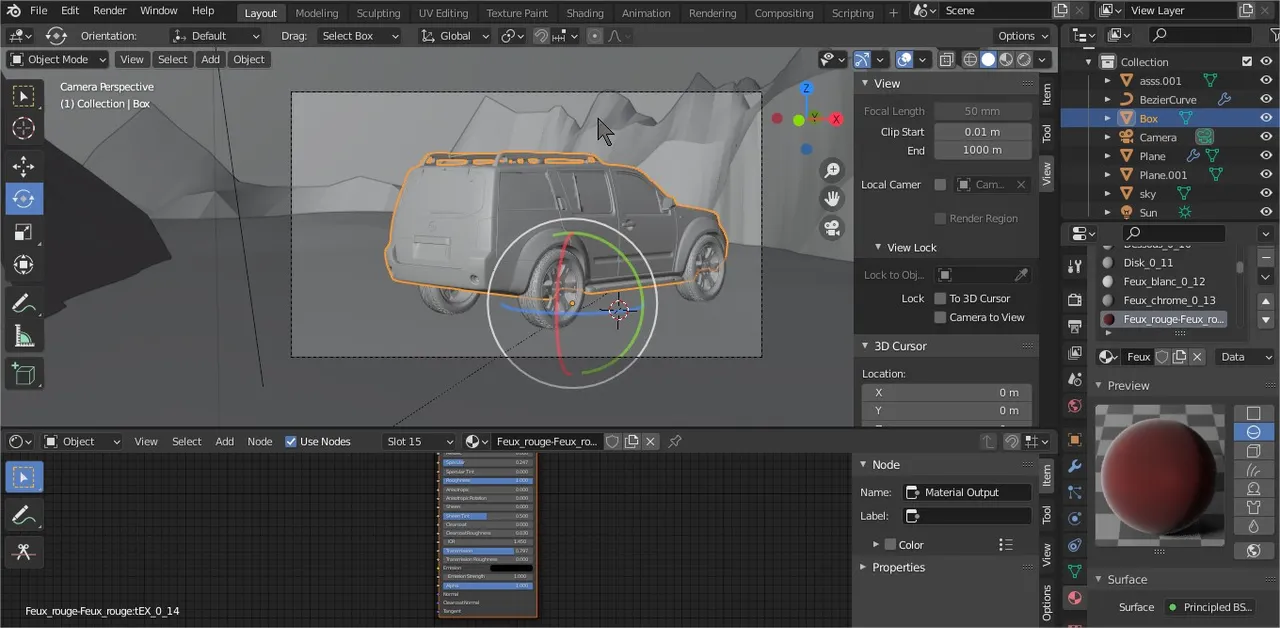Screen dimensions: 1280x628
Task: Collapse the View panel
Action: pyautogui.click(x=866, y=83)
